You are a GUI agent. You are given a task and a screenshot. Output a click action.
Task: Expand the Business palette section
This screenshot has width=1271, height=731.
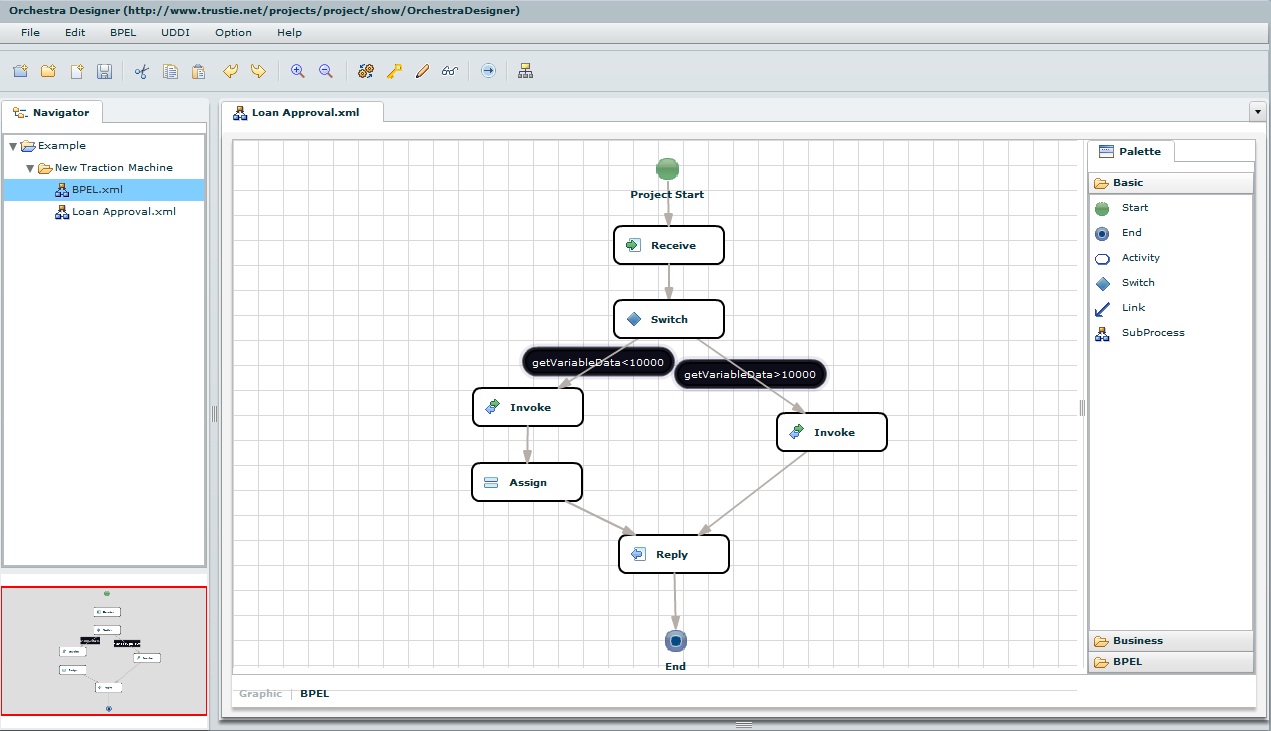(1138, 640)
